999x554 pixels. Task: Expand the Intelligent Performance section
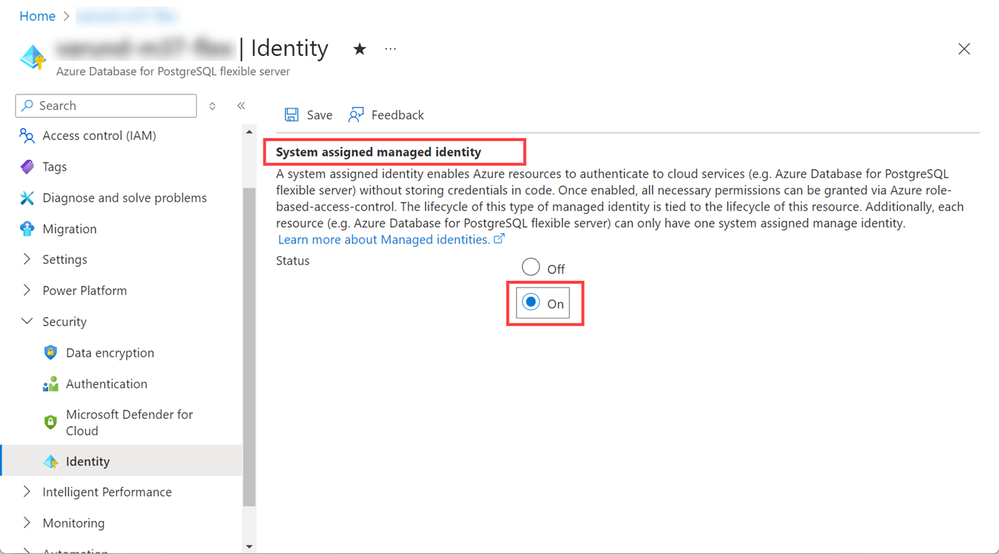pyautogui.click(x=27, y=492)
